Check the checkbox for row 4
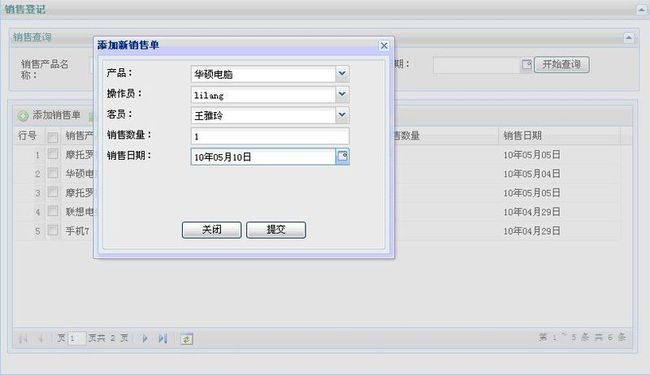Image resolution: width=650 pixels, height=375 pixels. [x=53, y=211]
